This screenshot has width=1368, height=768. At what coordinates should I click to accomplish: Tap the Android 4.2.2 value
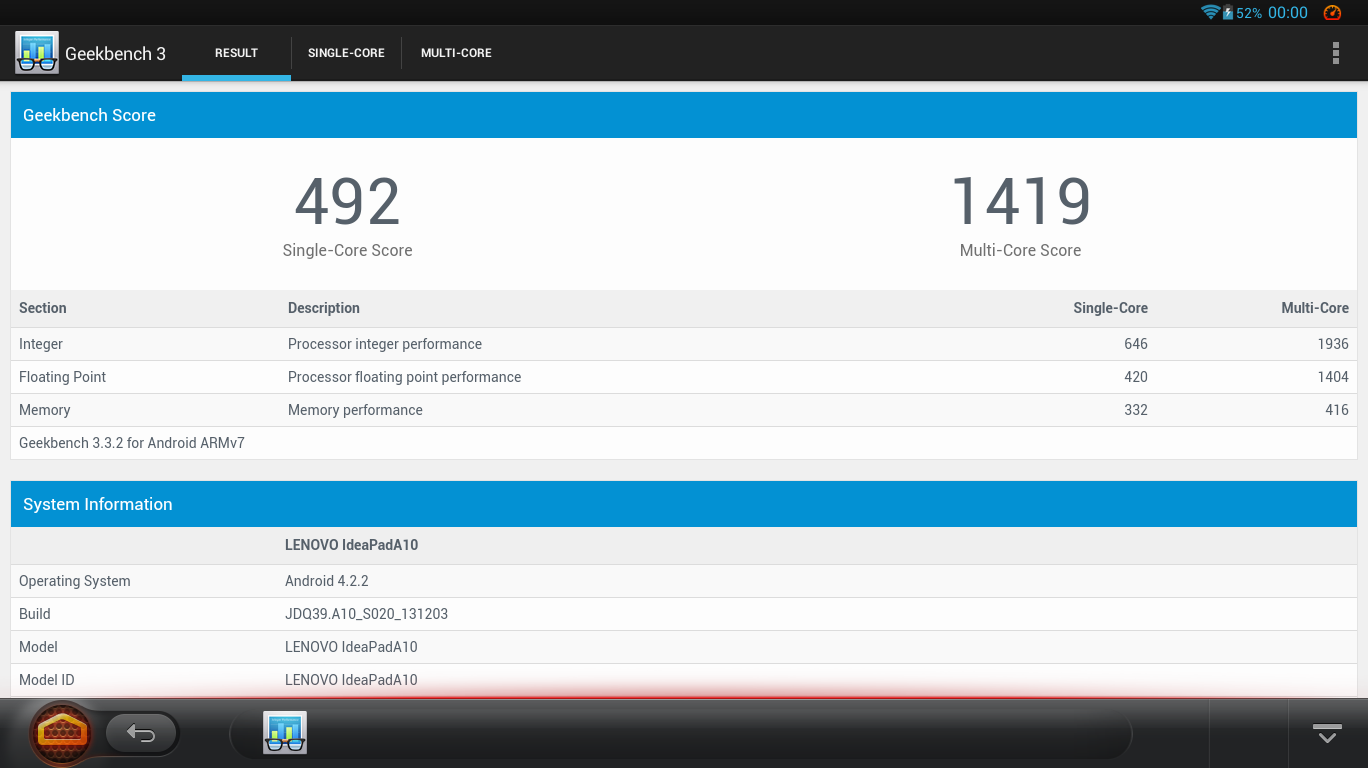(x=327, y=581)
